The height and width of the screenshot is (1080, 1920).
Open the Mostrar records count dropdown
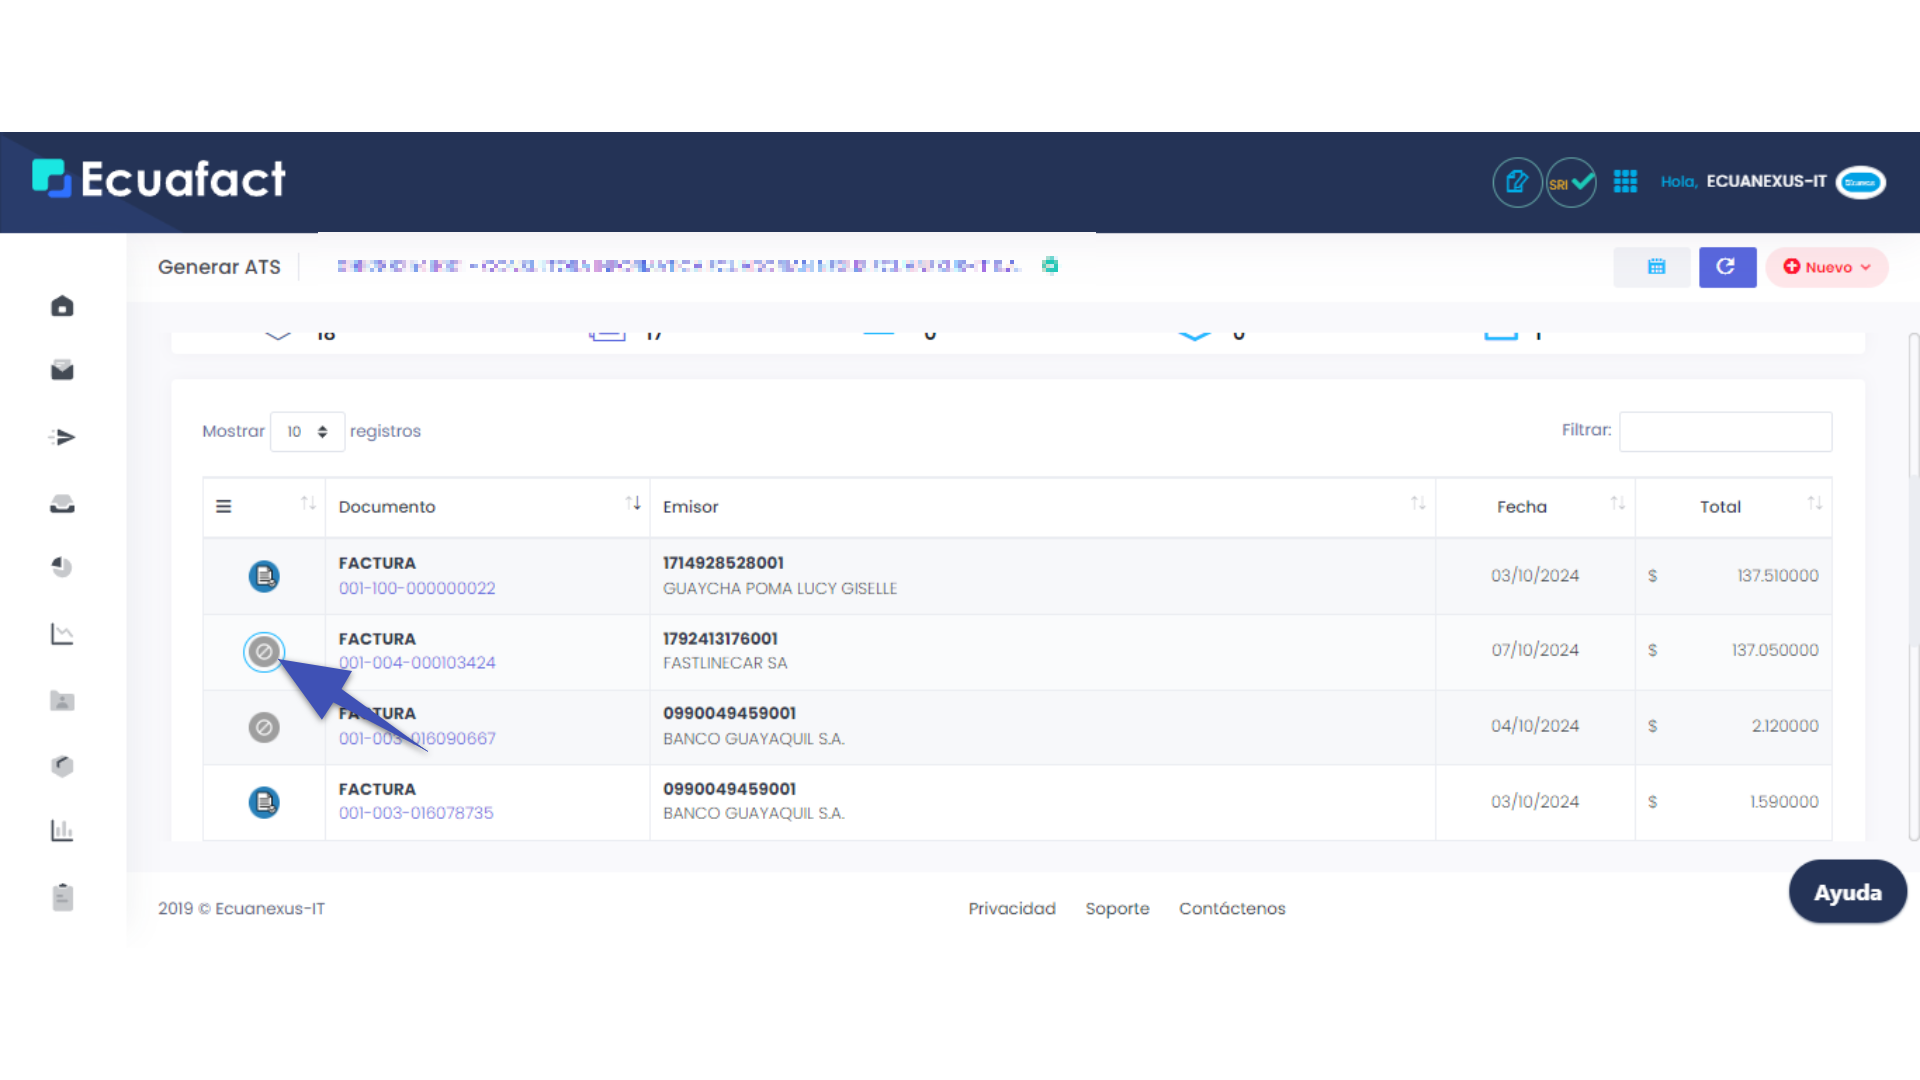[x=307, y=432]
